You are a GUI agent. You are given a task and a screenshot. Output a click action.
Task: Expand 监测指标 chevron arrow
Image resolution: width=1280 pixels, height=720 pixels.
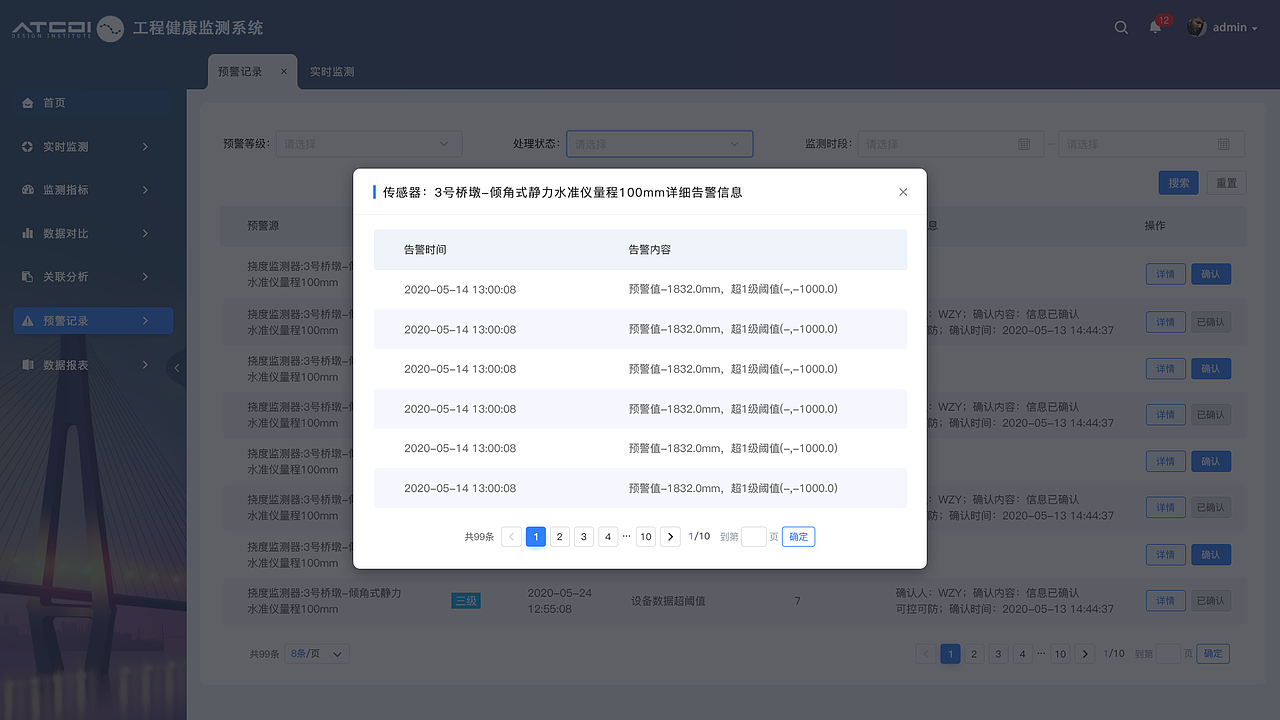pyautogui.click(x=145, y=190)
